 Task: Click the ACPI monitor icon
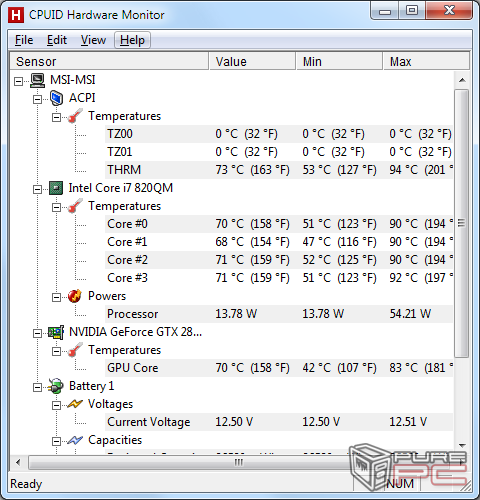pyautogui.click(x=56, y=98)
